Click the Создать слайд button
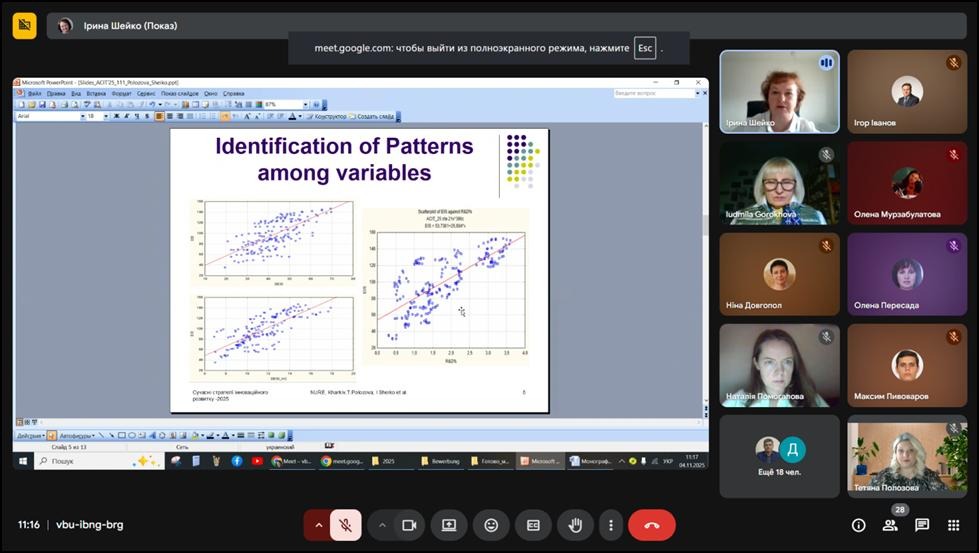Image resolution: width=979 pixels, height=553 pixels. point(372,117)
